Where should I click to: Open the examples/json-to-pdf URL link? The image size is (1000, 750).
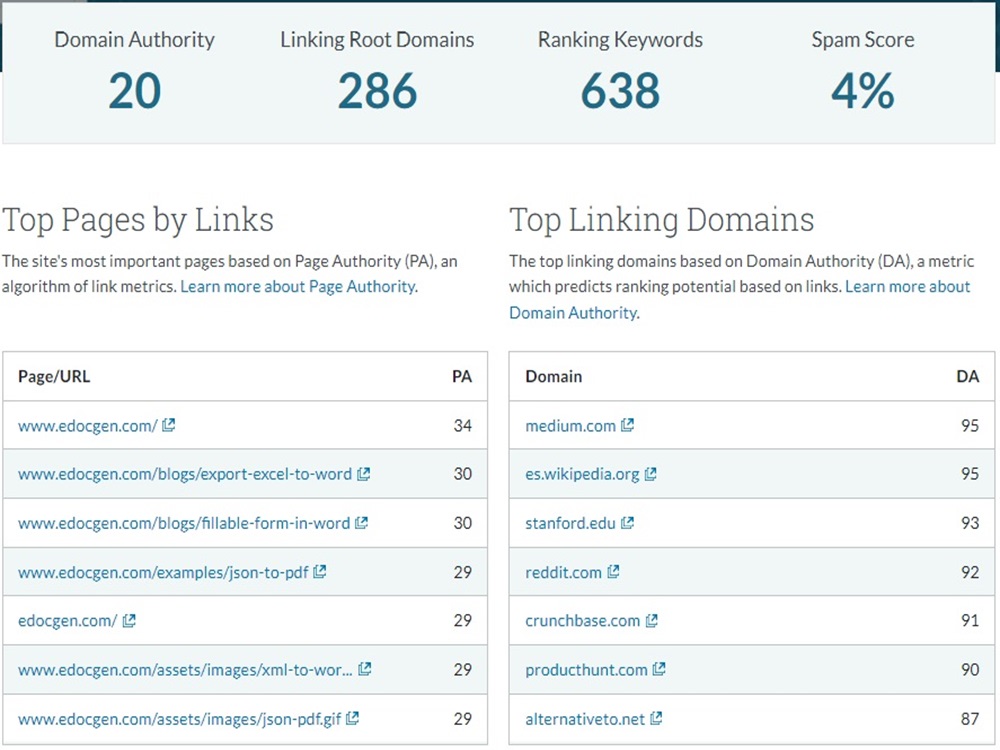[x=163, y=572]
